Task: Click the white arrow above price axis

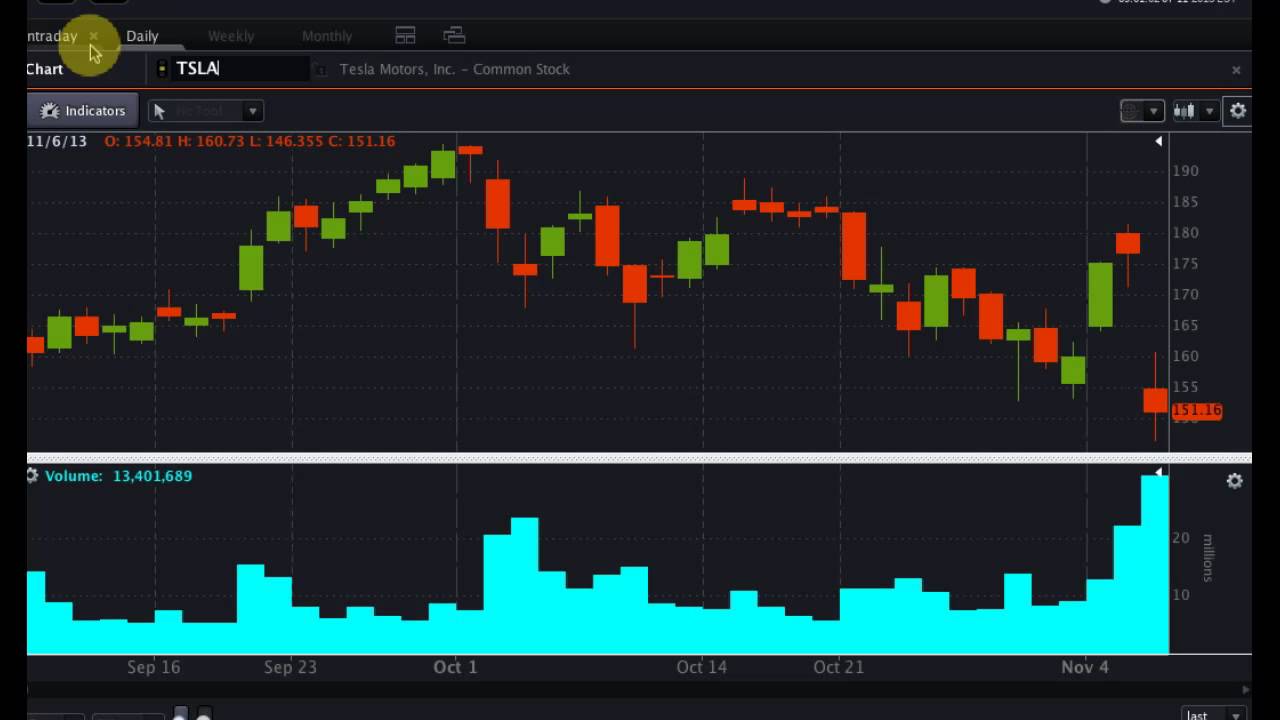Action: tap(1159, 142)
